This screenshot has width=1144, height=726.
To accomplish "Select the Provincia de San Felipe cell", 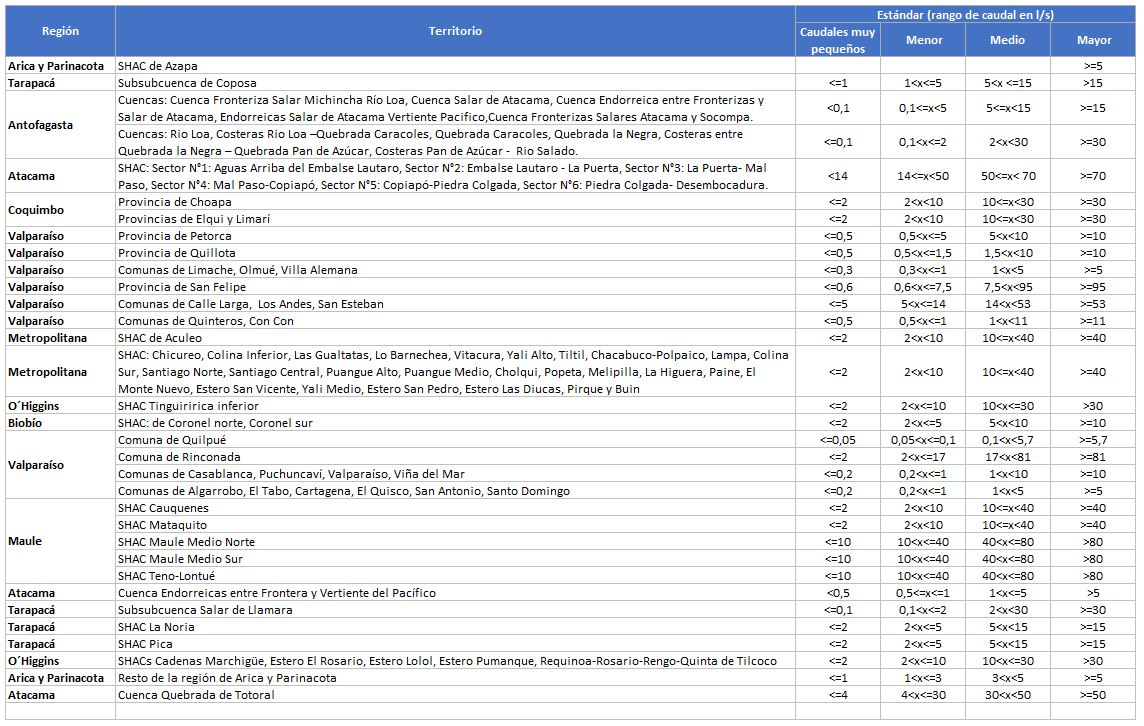I will click(x=181, y=287).
